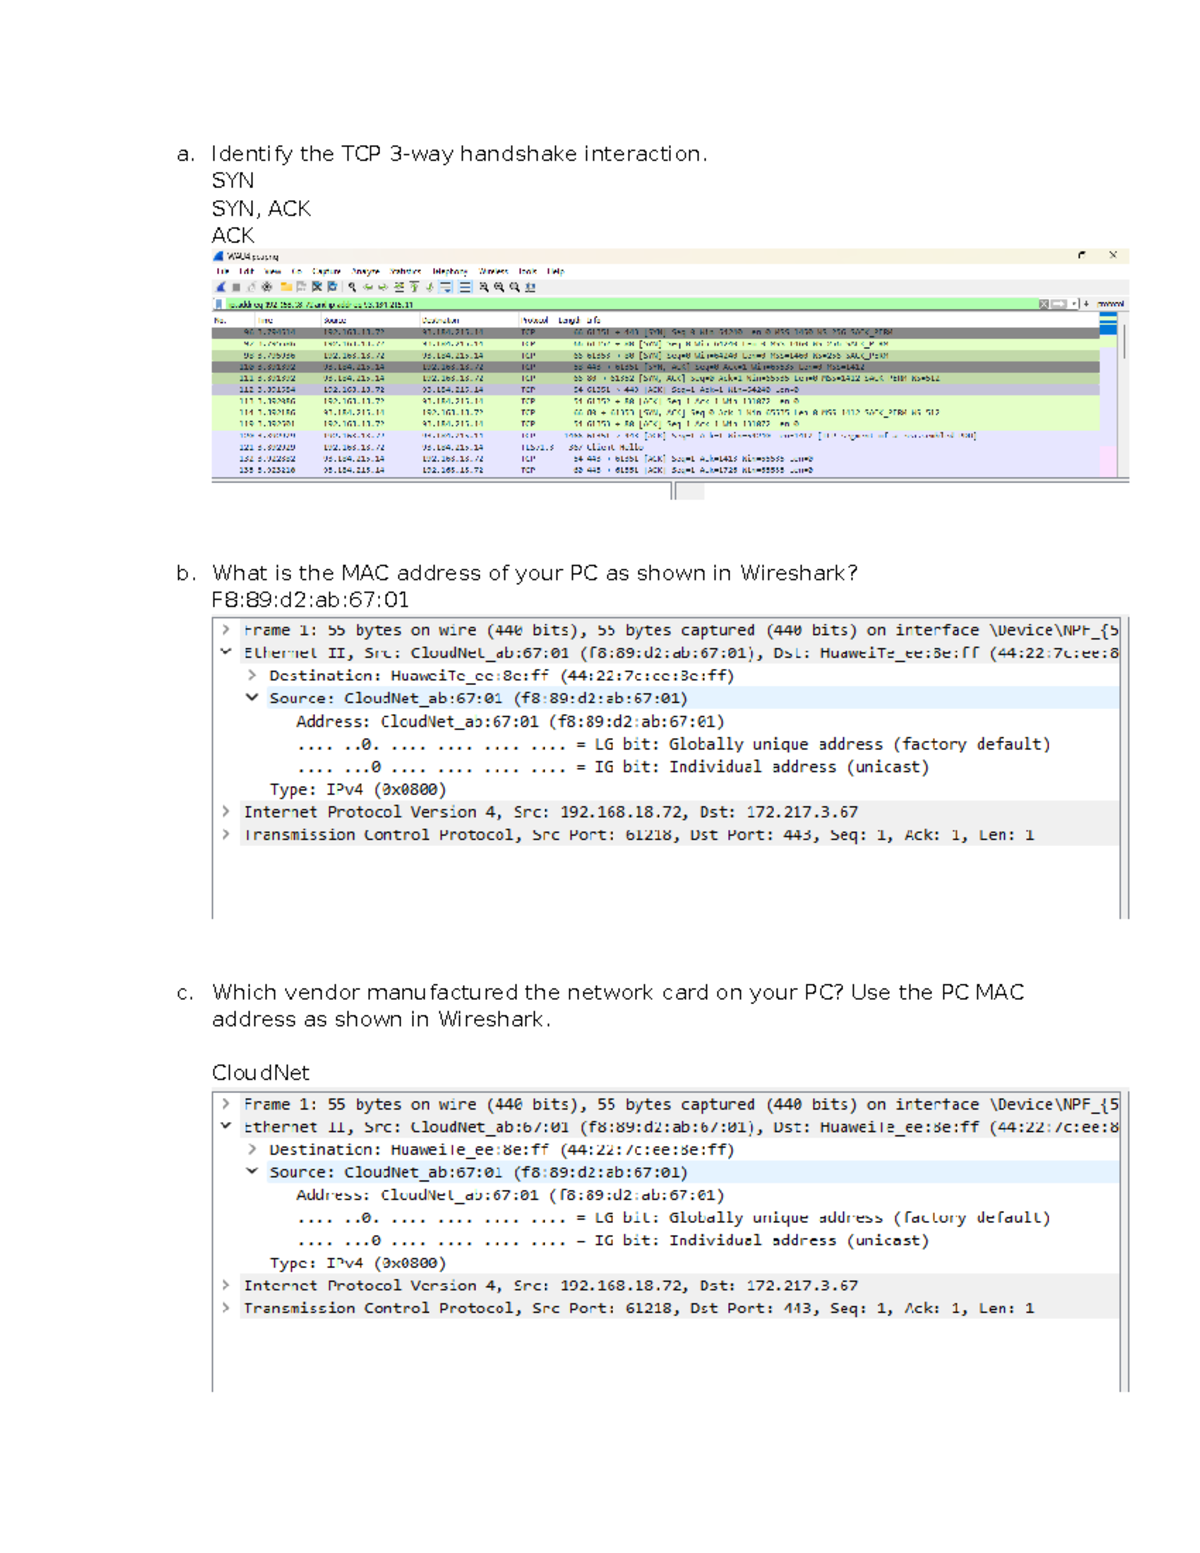The height and width of the screenshot is (1553, 1200).
Task: Open the File menu in Wireshark
Action: (222, 272)
